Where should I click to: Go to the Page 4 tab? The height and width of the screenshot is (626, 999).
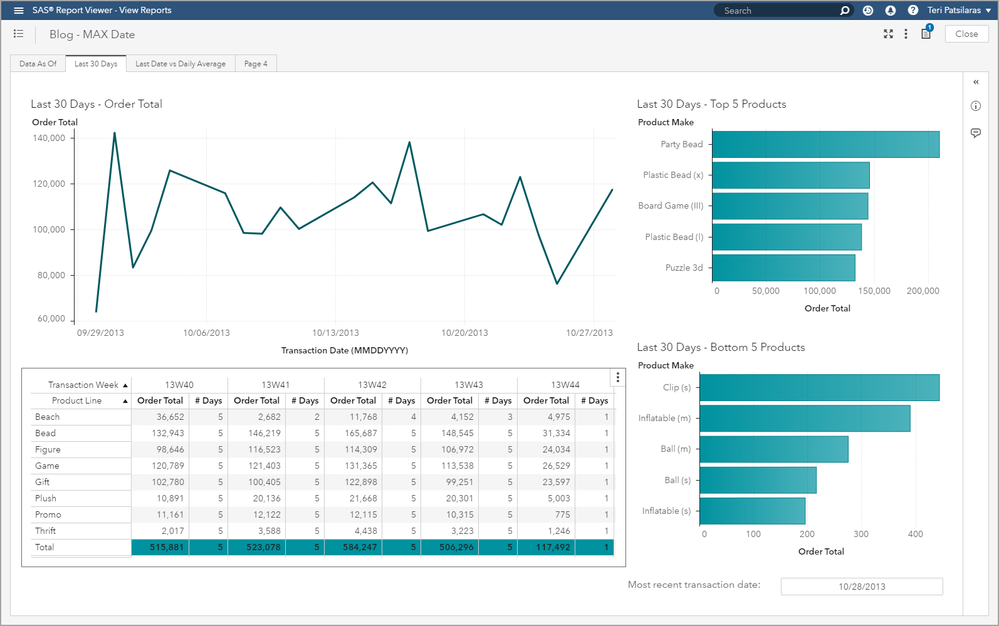256,64
